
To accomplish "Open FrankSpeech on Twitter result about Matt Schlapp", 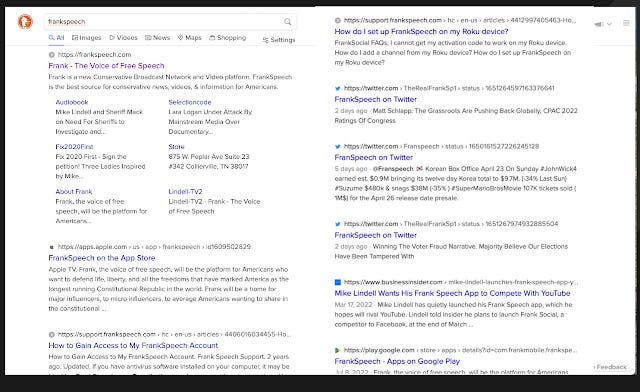I will coord(376,99).
